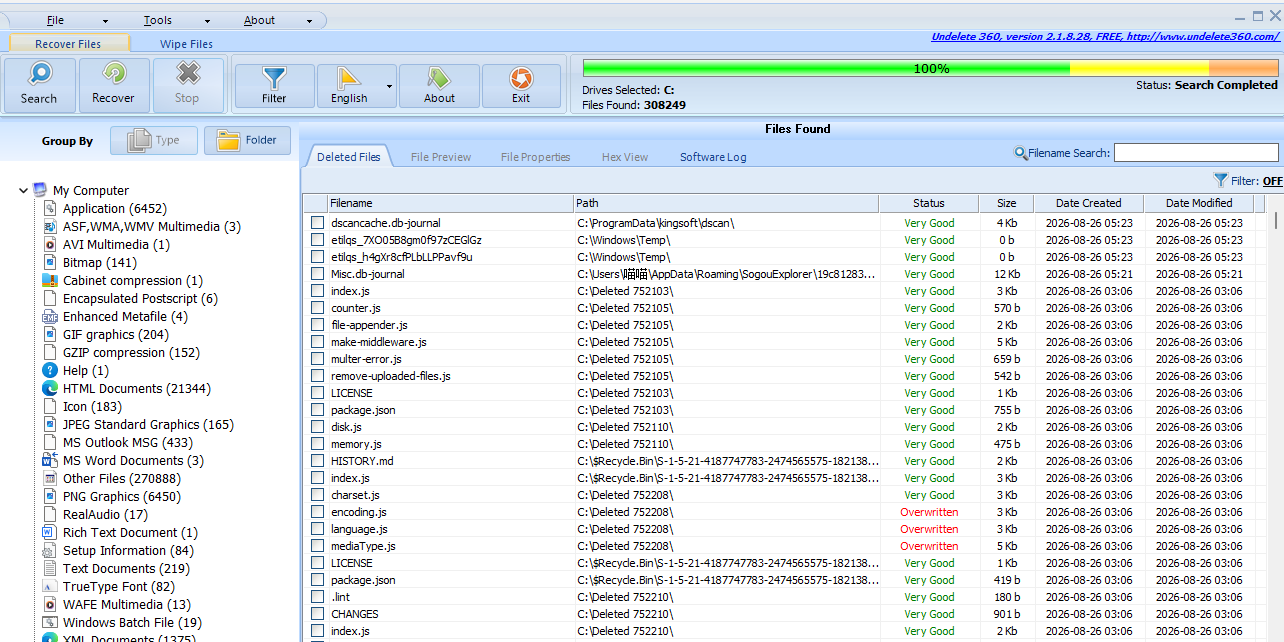Click the Exit toolbar button
This screenshot has height=642, width=1284.
[x=521, y=86]
